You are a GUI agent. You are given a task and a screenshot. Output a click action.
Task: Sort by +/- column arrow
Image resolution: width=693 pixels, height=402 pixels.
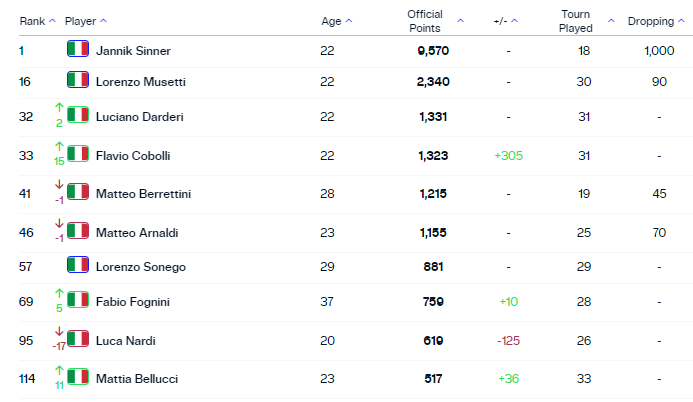coord(514,21)
